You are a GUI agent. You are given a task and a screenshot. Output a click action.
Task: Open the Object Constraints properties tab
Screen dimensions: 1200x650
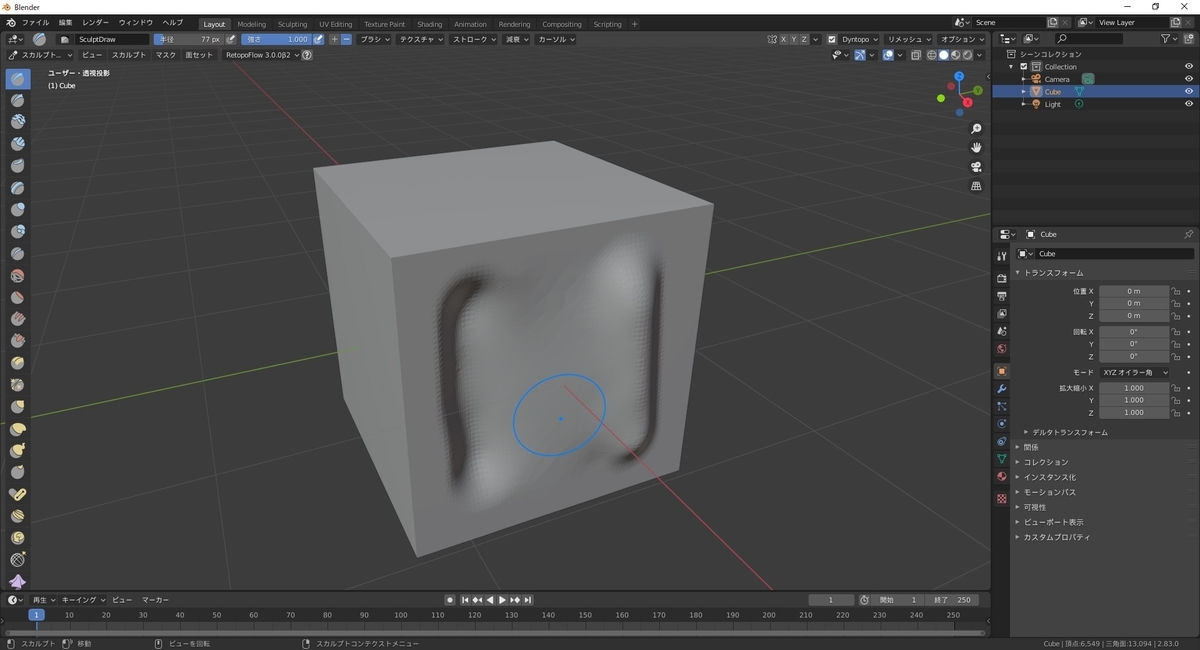click(1002, 441)
